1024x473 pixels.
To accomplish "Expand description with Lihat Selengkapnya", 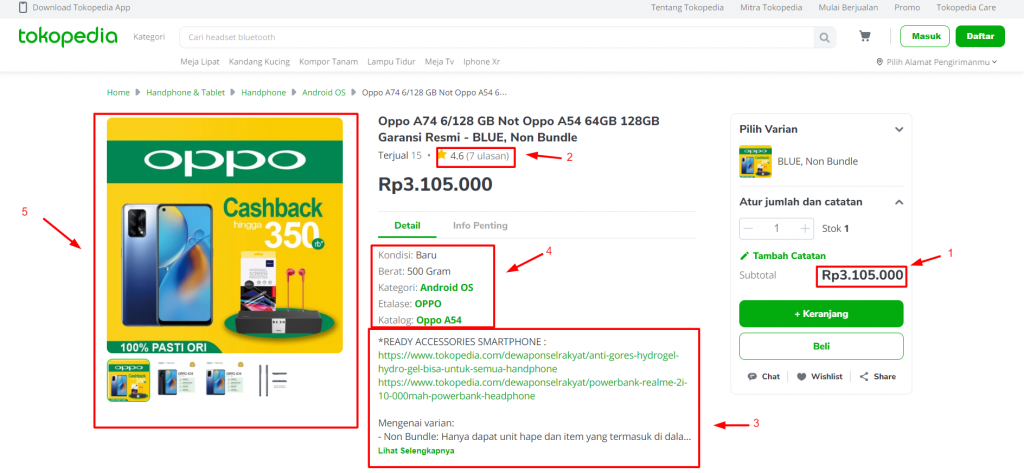I will pyautogui.click(x=416, y=451).
